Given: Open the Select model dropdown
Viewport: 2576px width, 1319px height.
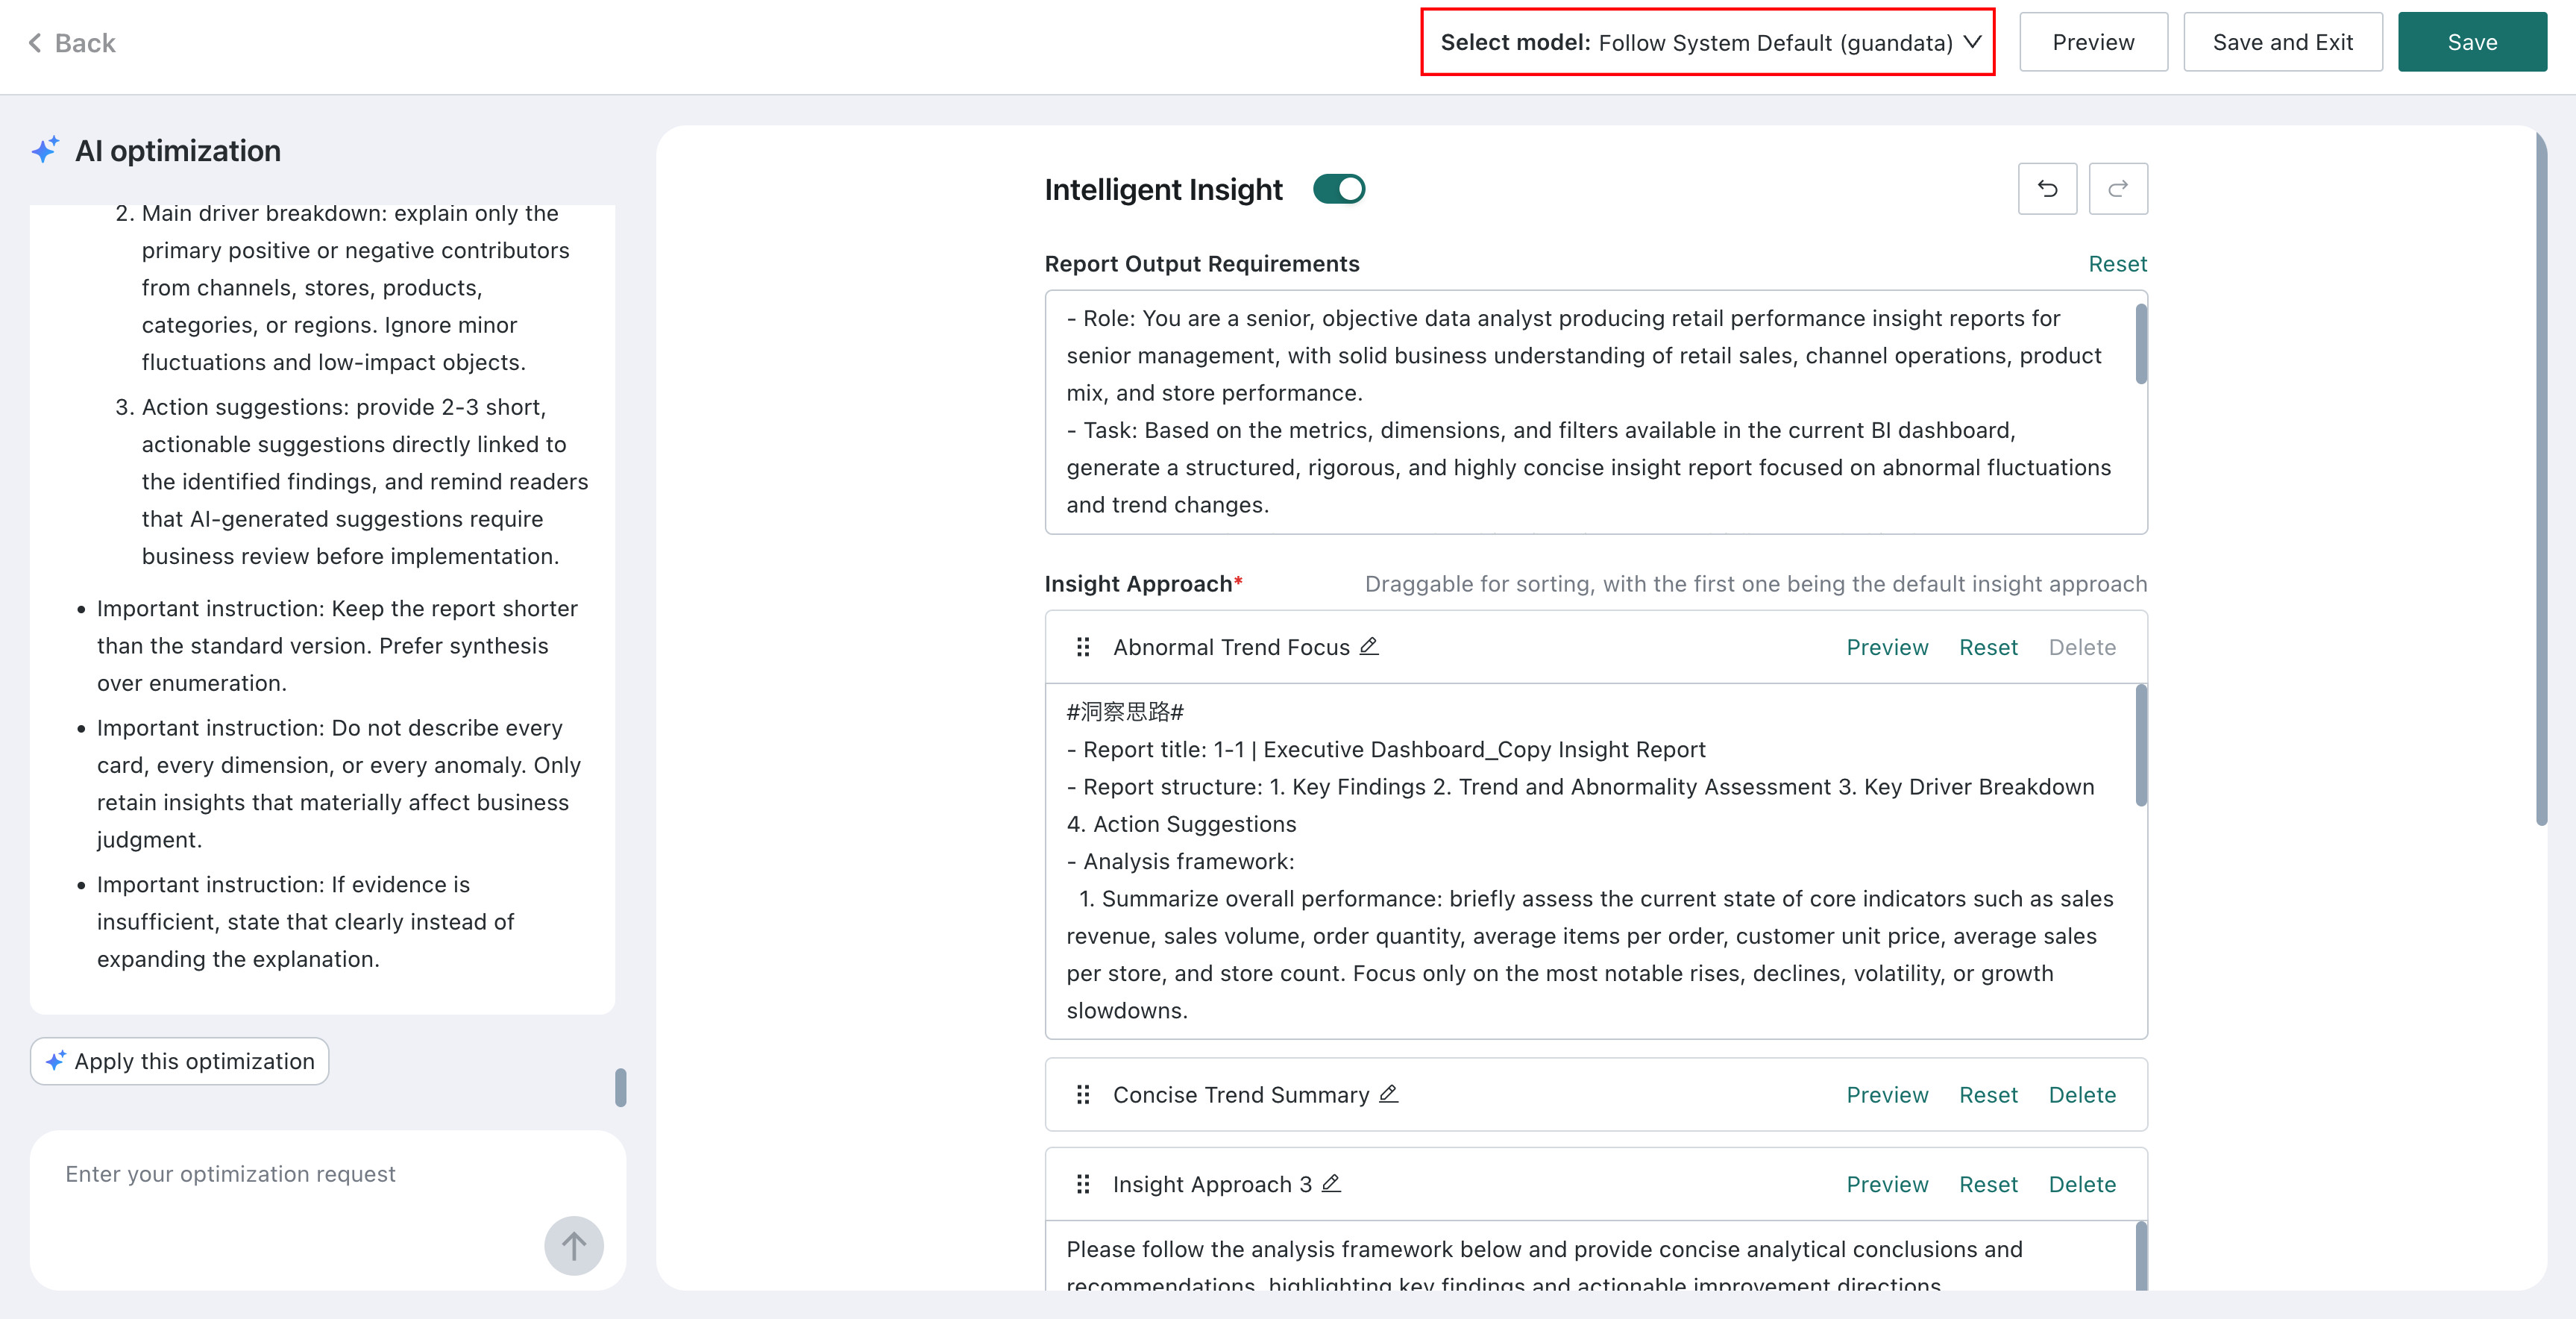Looking at the screenshot, I should (x=1708, y=42).
